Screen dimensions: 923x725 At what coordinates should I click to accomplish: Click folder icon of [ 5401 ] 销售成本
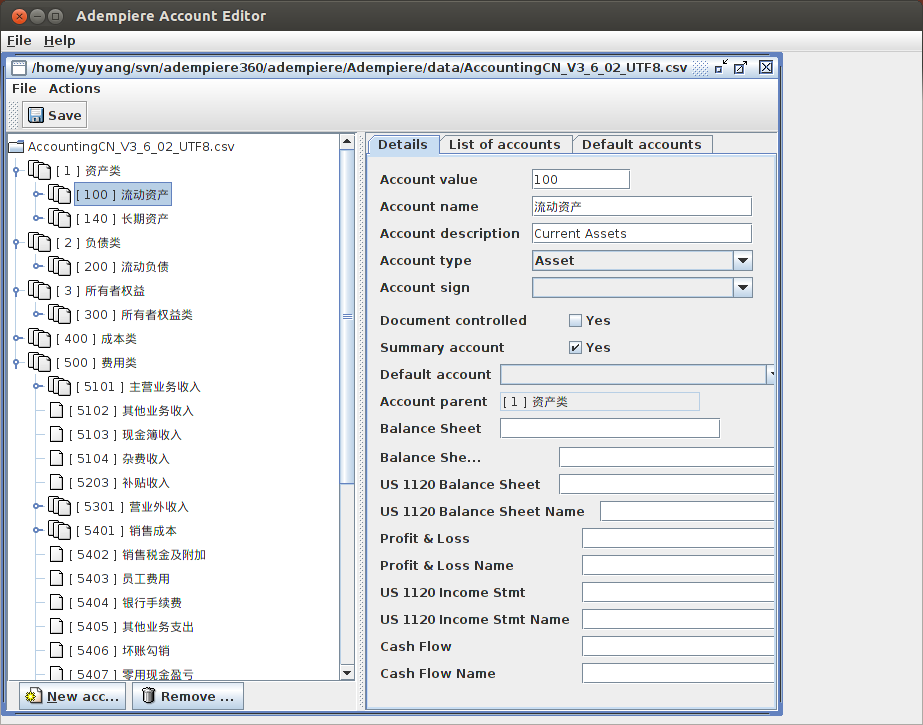[x=59, y=530]
